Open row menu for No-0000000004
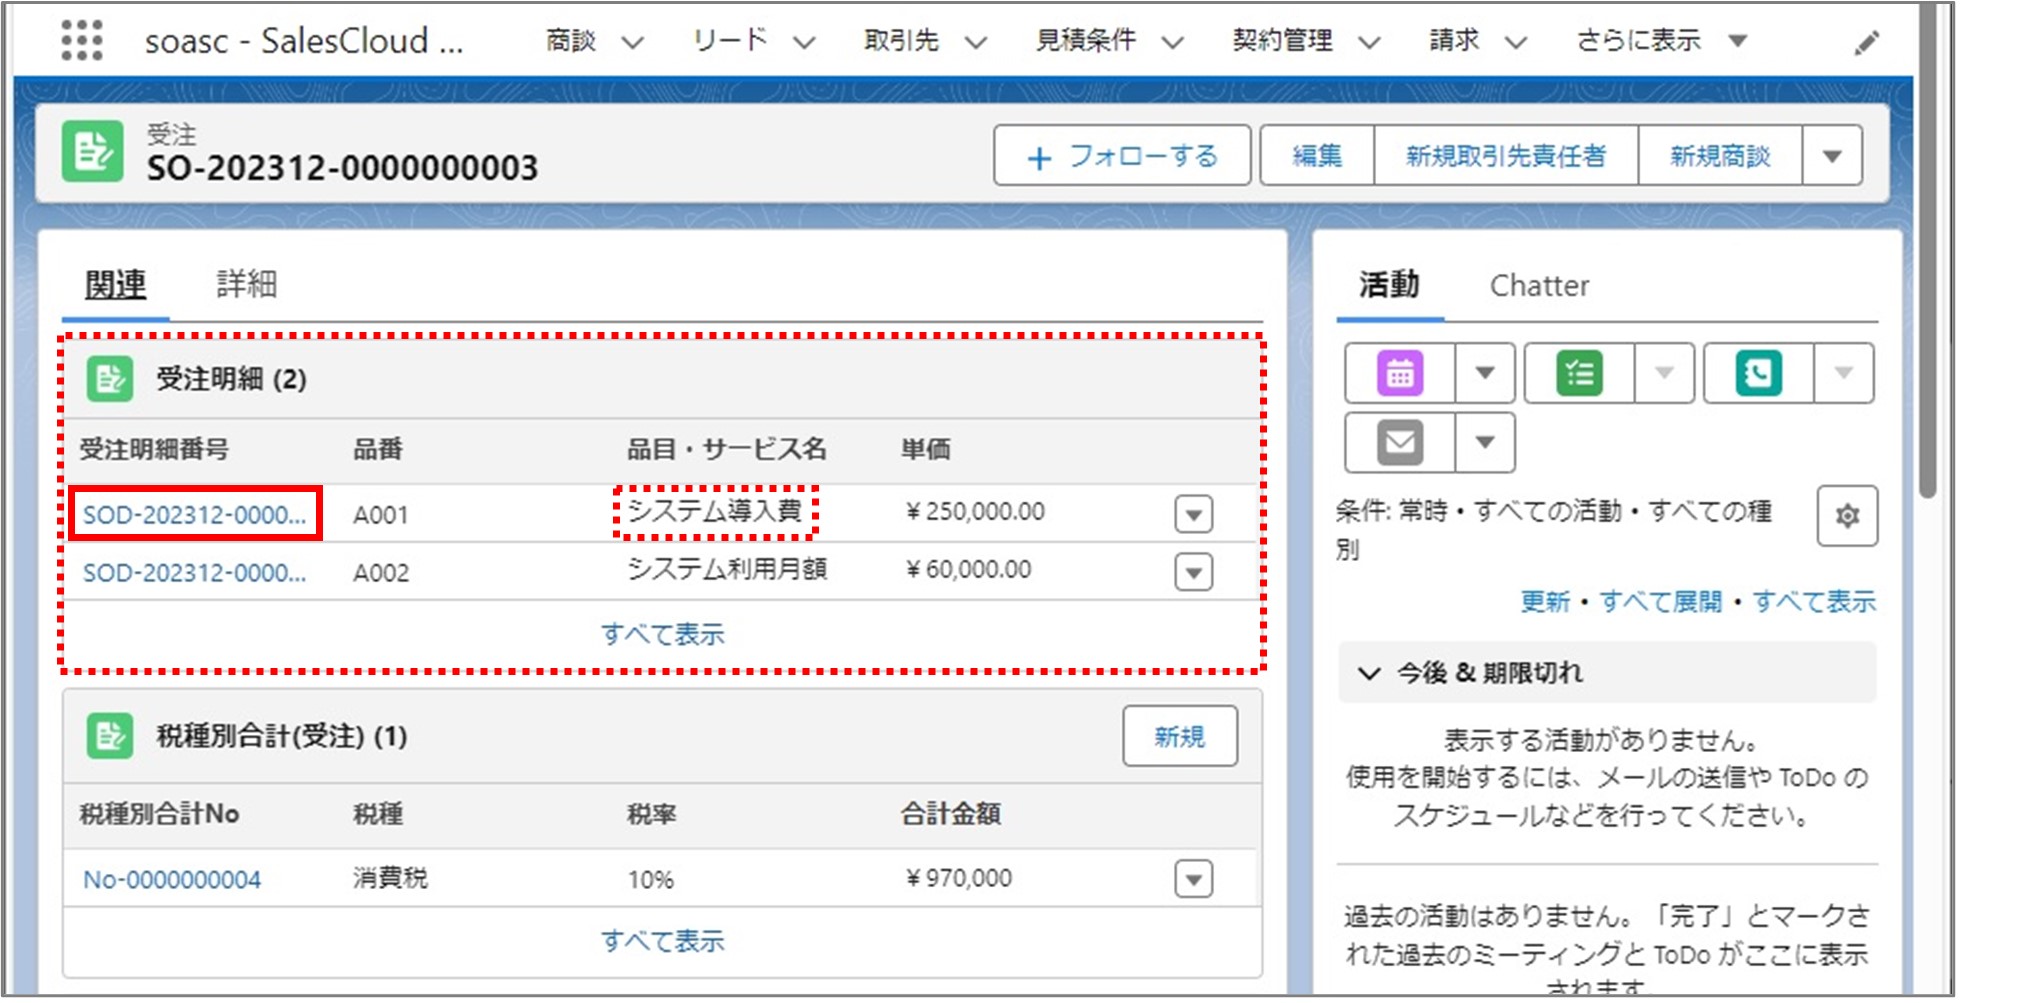2027x1003 pixels. tap(1193, 879)
